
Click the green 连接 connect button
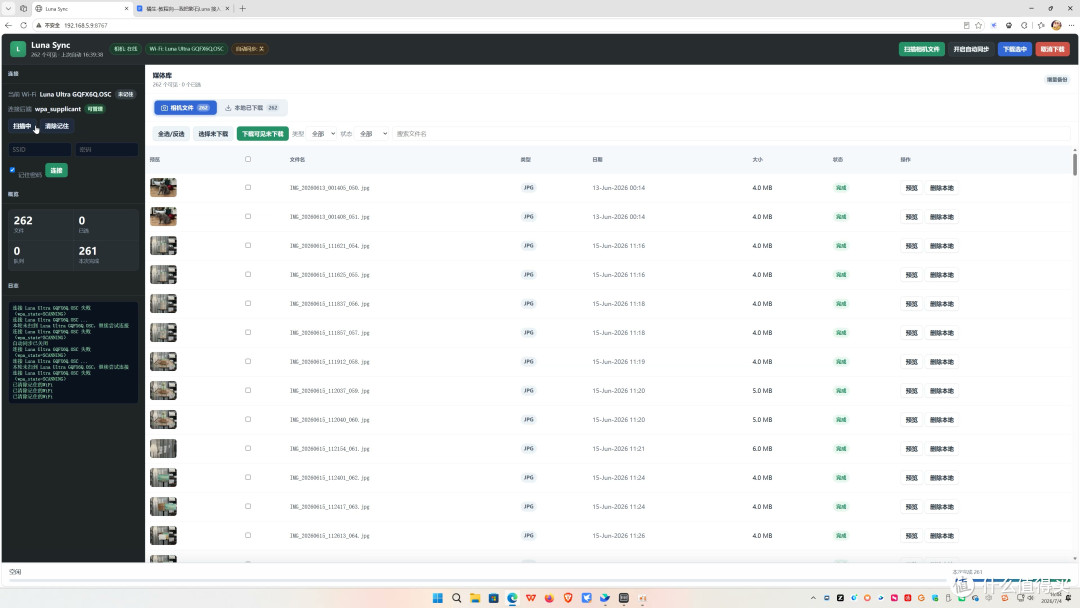[56, 170]
